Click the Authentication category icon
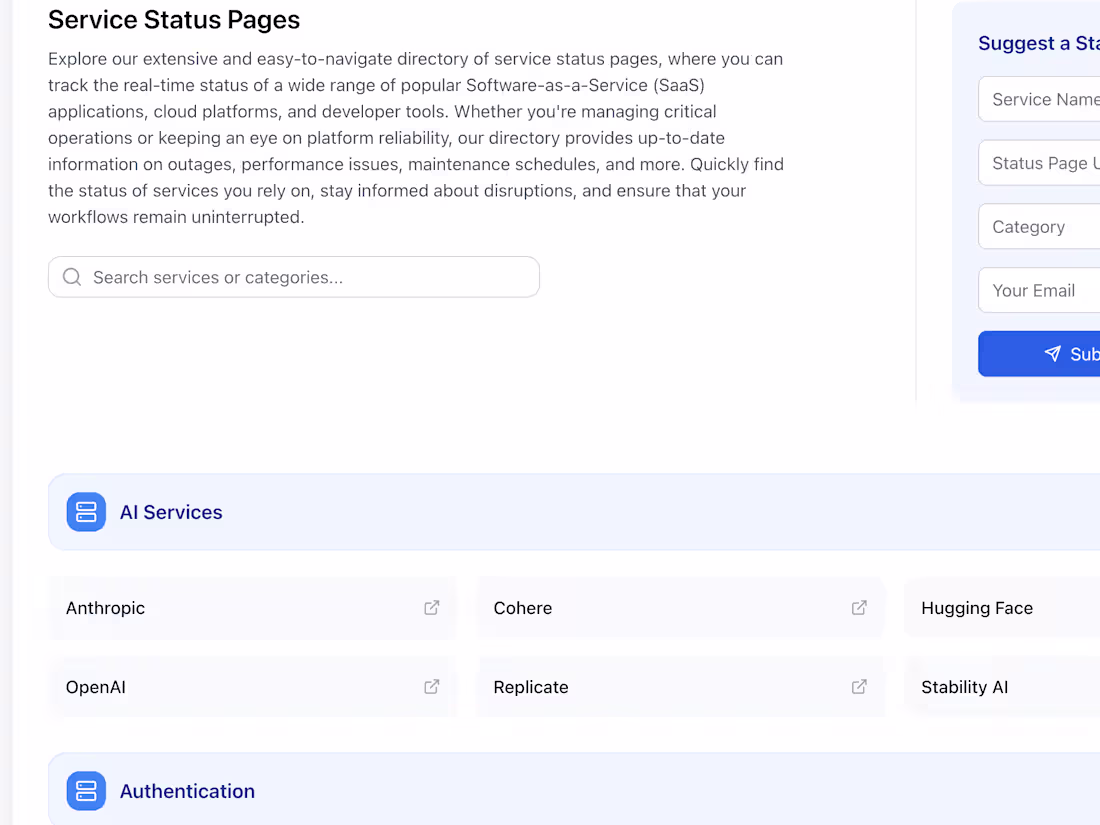Image resolution: width=1100 pixels, height=825 pixels. click(86, 790)
